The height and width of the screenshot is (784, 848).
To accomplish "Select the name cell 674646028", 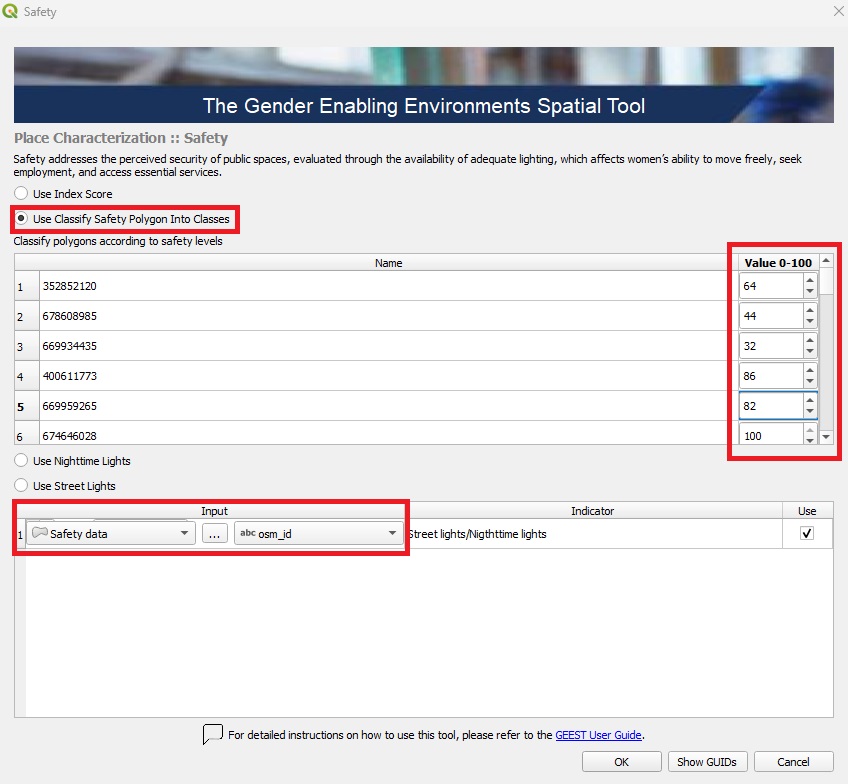I will click(389, 434).
